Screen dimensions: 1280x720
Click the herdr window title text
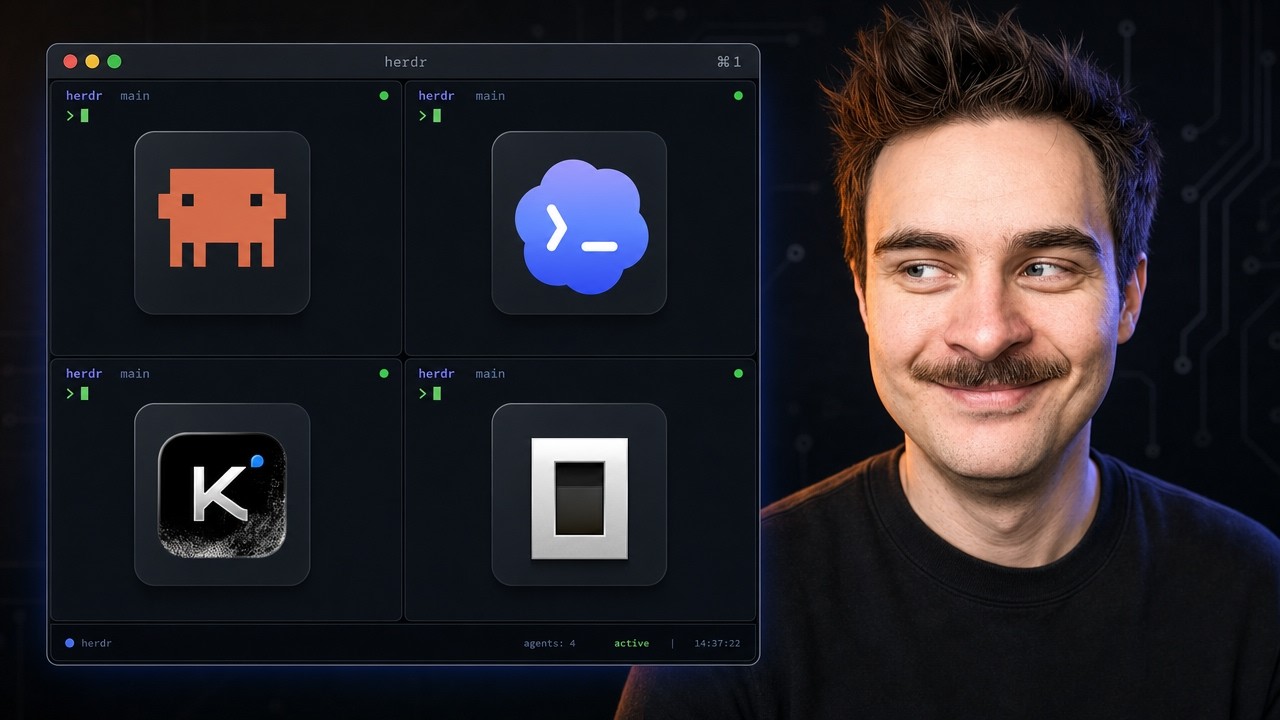click(x=405, y=62)
